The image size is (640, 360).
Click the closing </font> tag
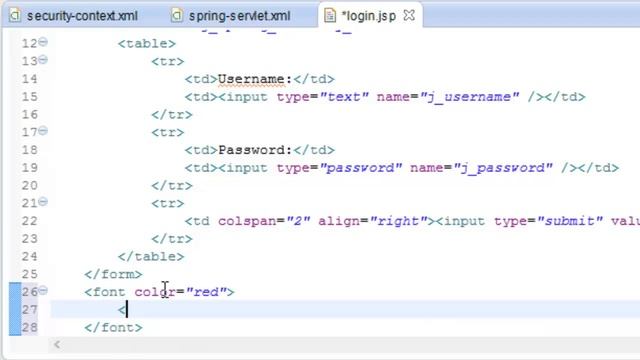point(113,328)
